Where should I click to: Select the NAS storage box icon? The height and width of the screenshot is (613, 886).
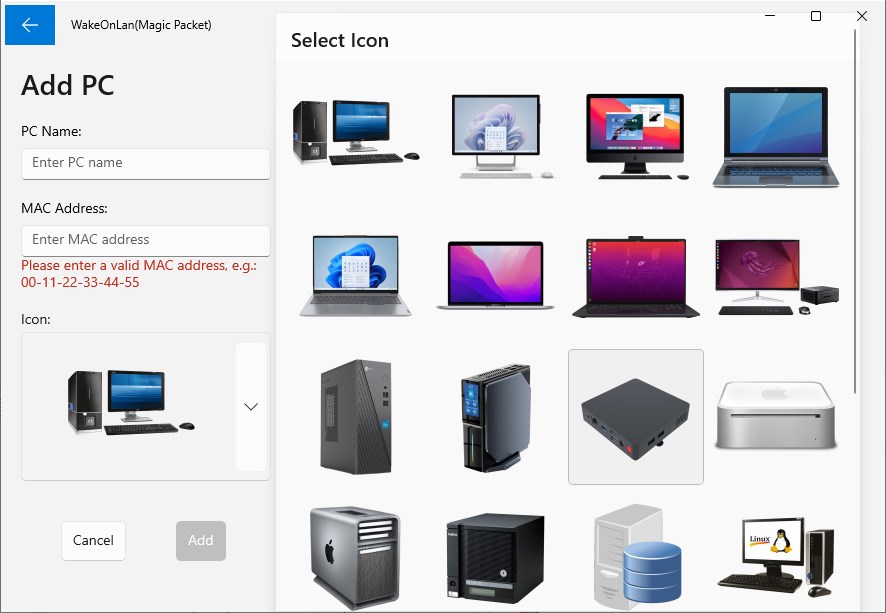[495, 557]
